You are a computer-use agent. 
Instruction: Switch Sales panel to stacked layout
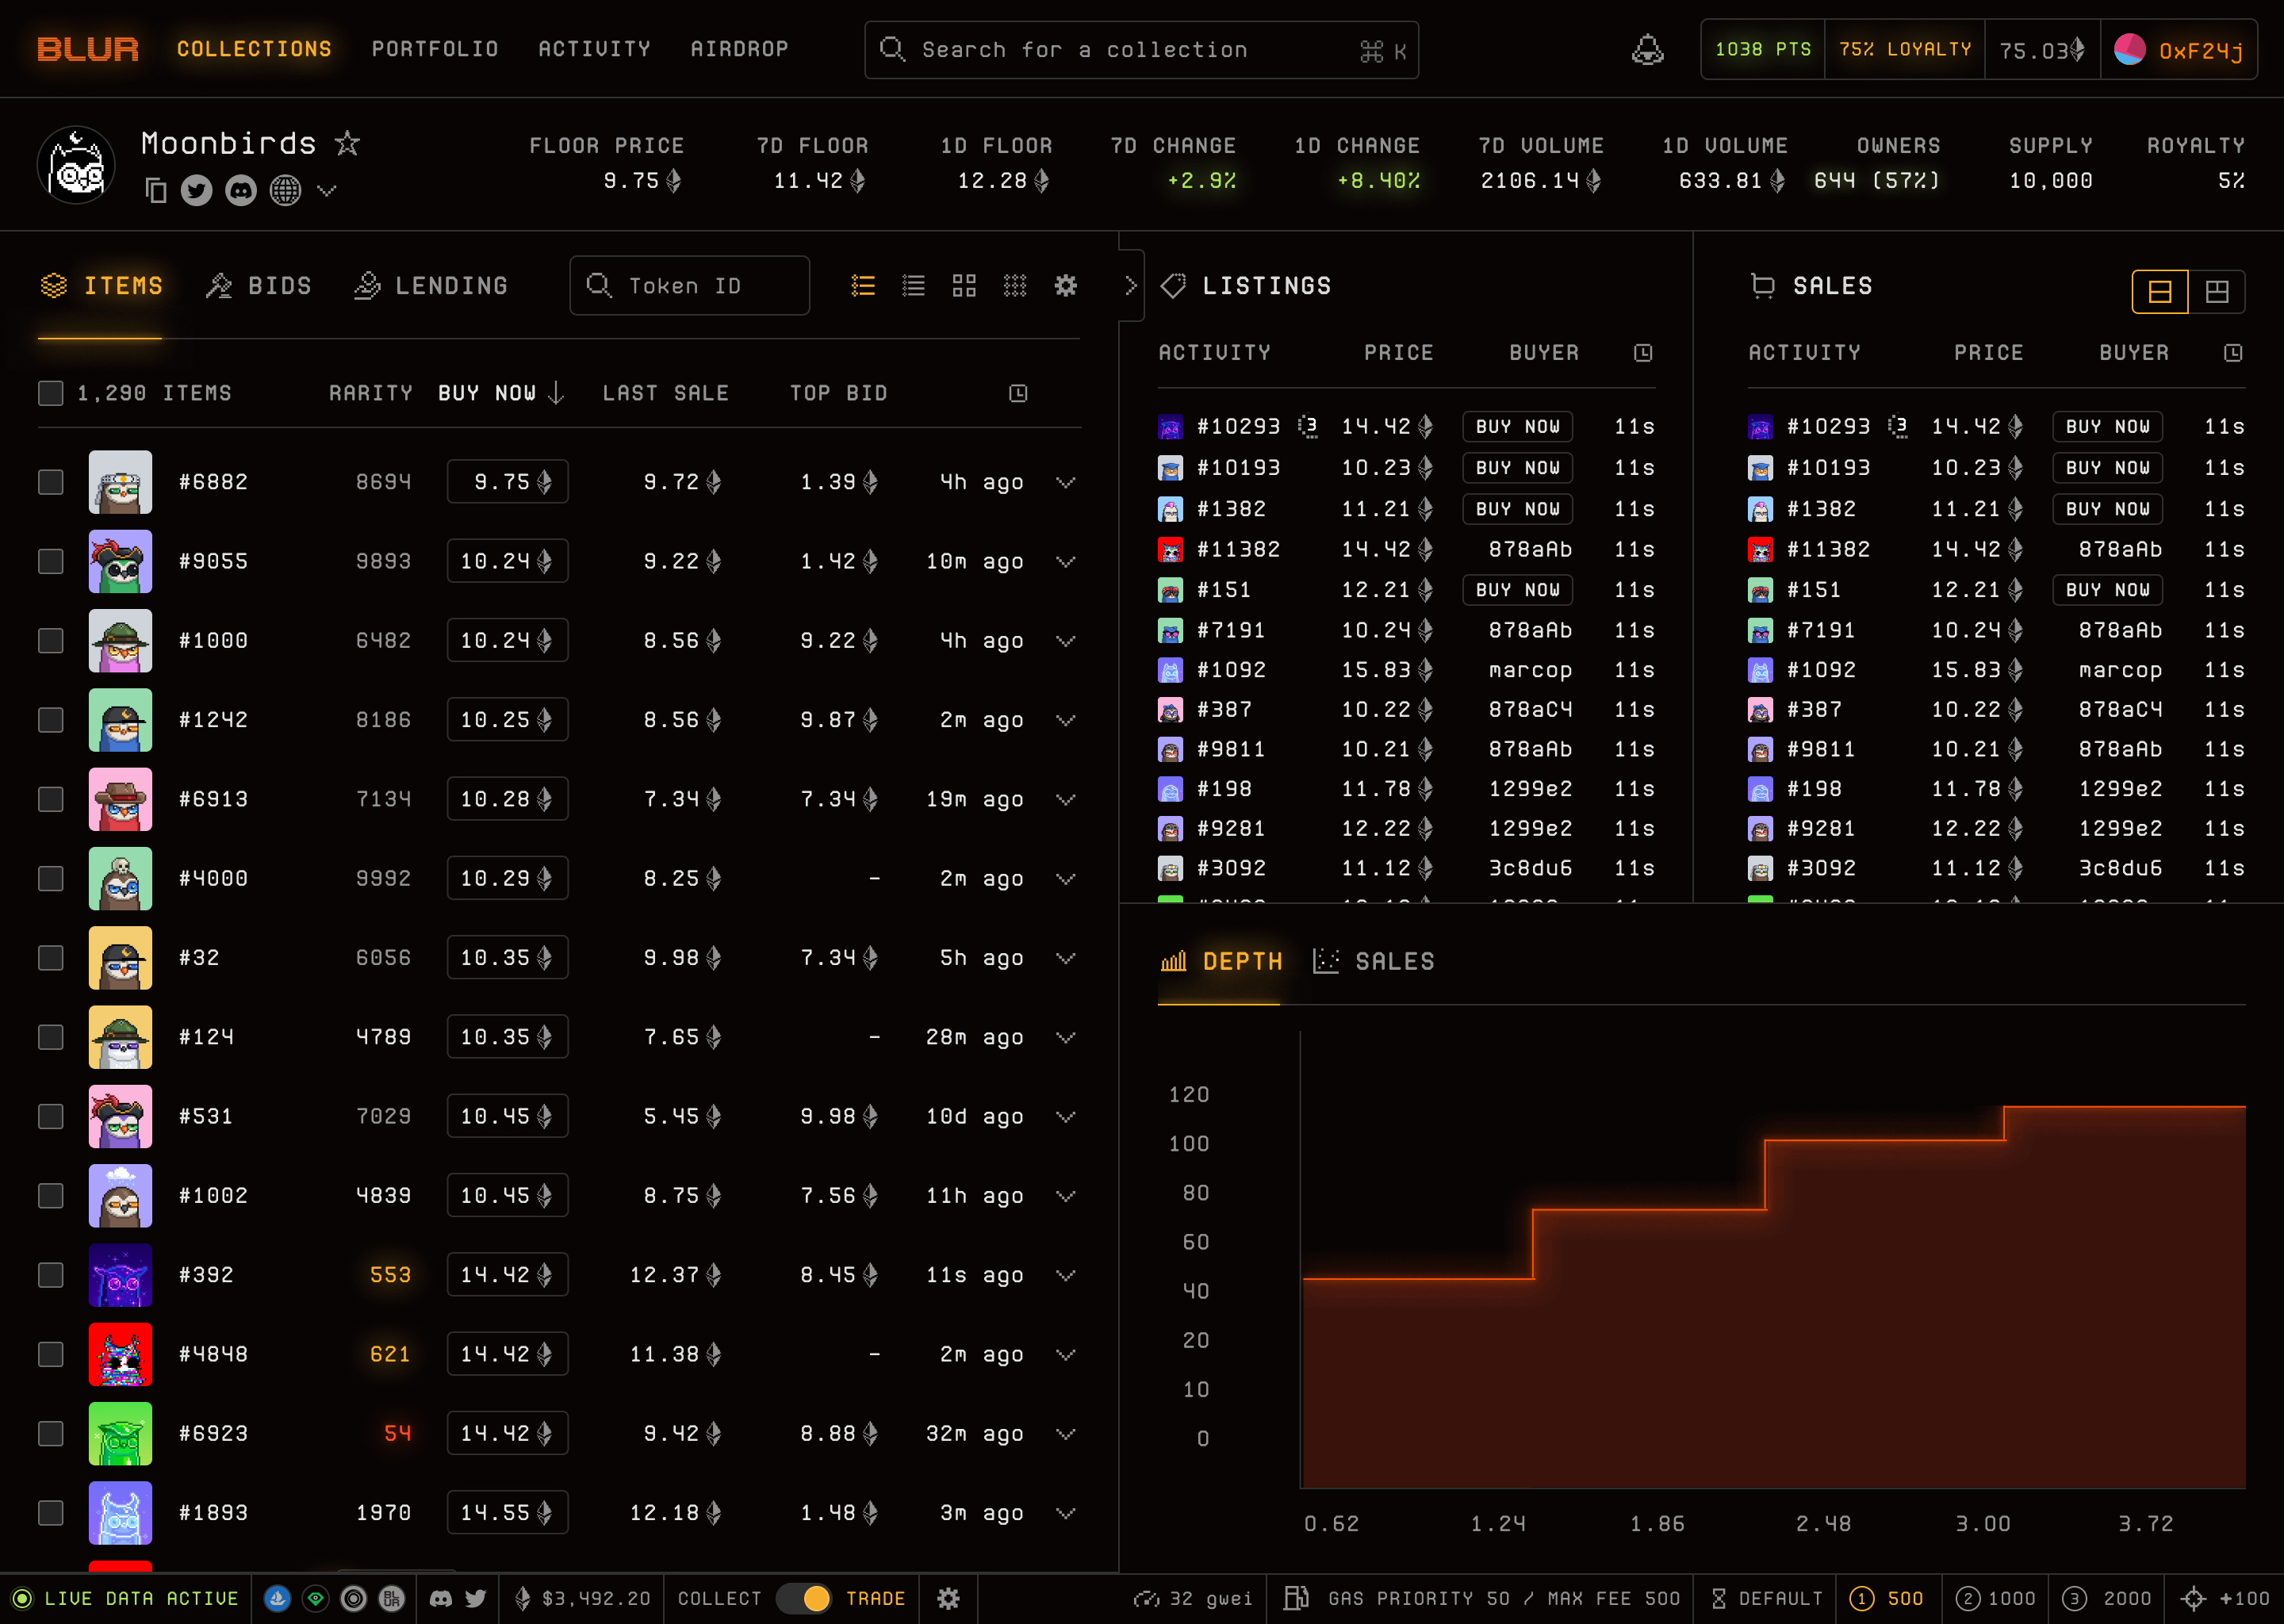[x=2160, y=291]
